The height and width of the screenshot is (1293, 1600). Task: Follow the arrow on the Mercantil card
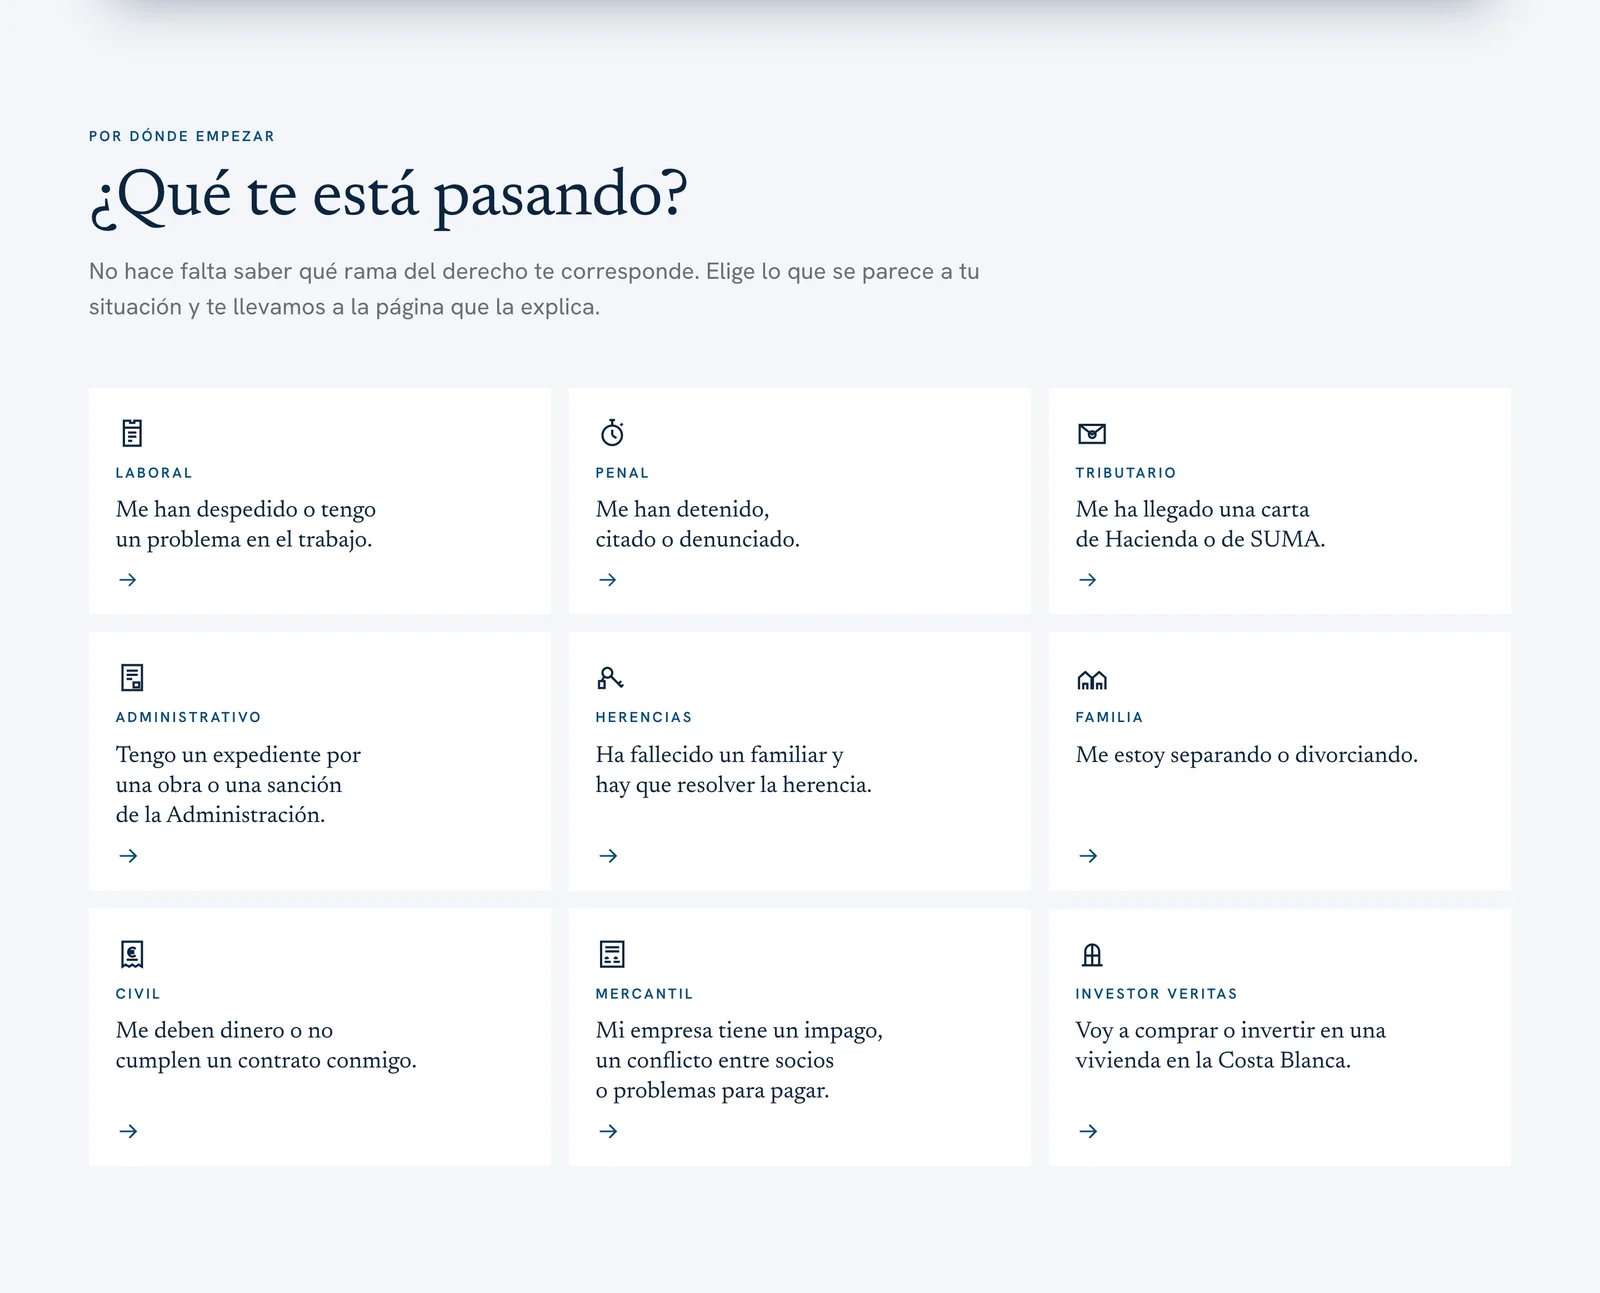pos(608,1132)
